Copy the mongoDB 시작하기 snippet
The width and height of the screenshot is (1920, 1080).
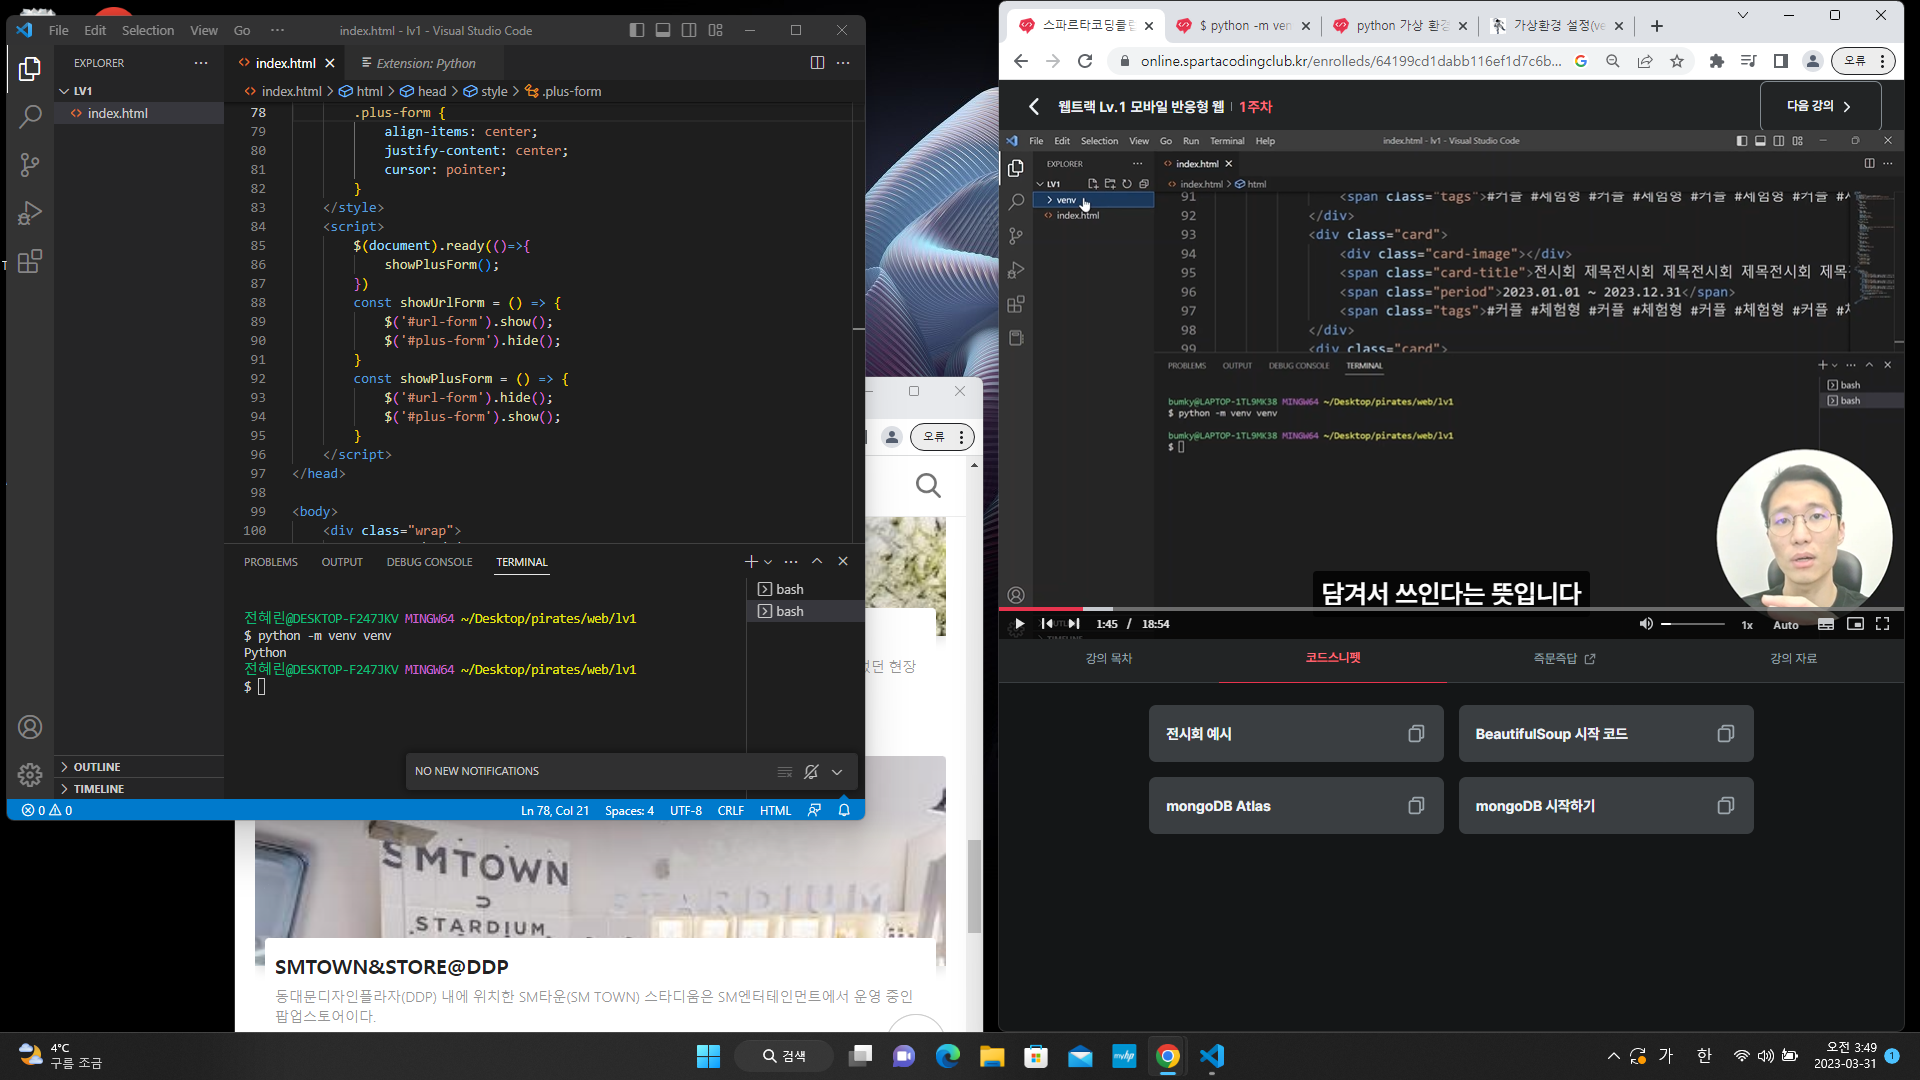coord(1726,806)
